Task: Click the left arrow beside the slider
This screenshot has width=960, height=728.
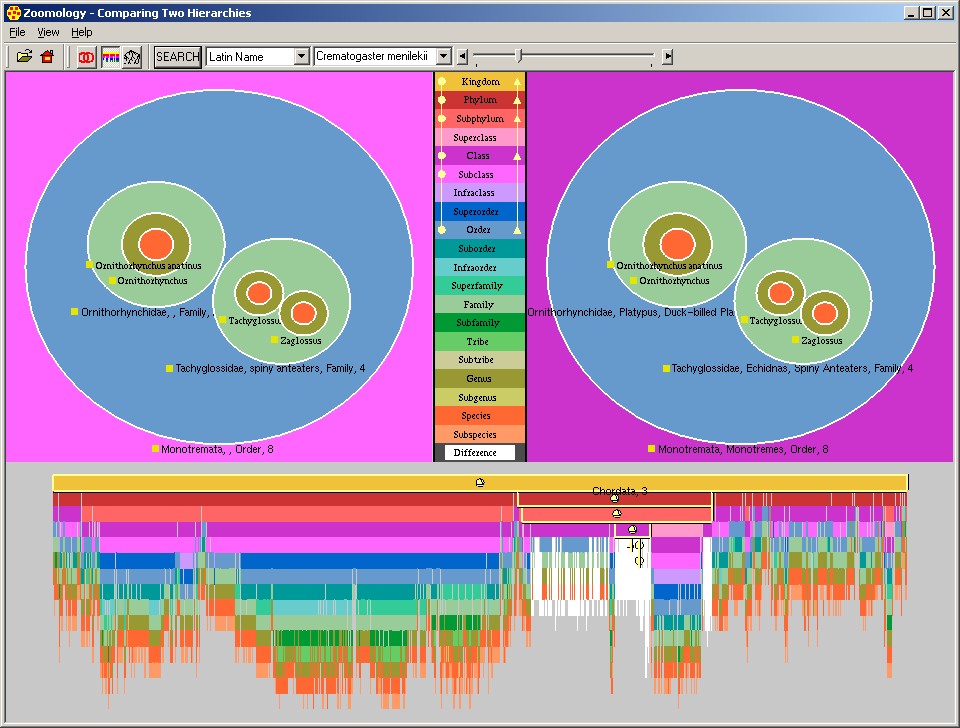Action: tap(462, 57)
